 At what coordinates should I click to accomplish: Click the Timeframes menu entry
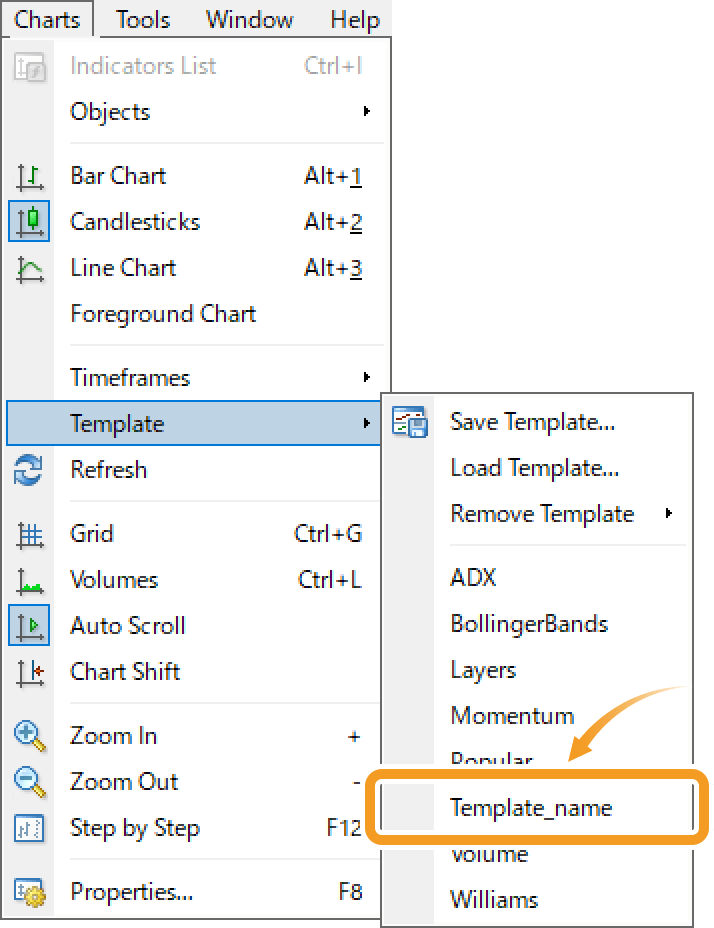coord(130,377)
